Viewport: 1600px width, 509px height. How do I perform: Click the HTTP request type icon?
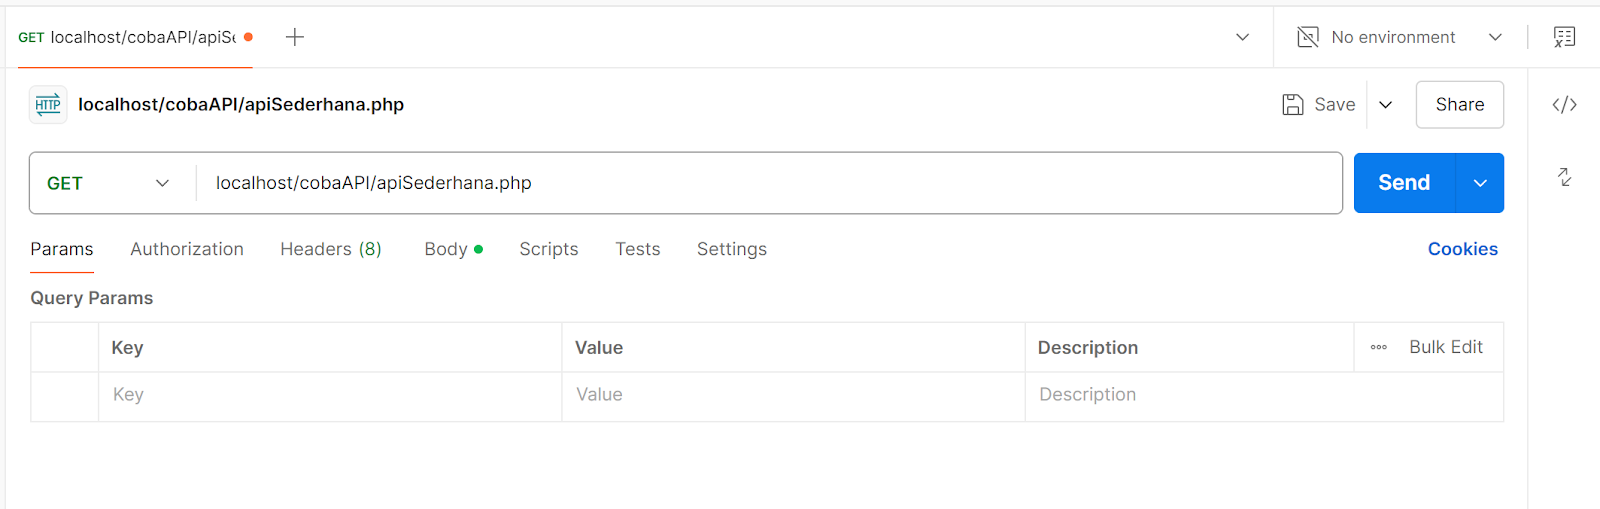click(48, 105)
